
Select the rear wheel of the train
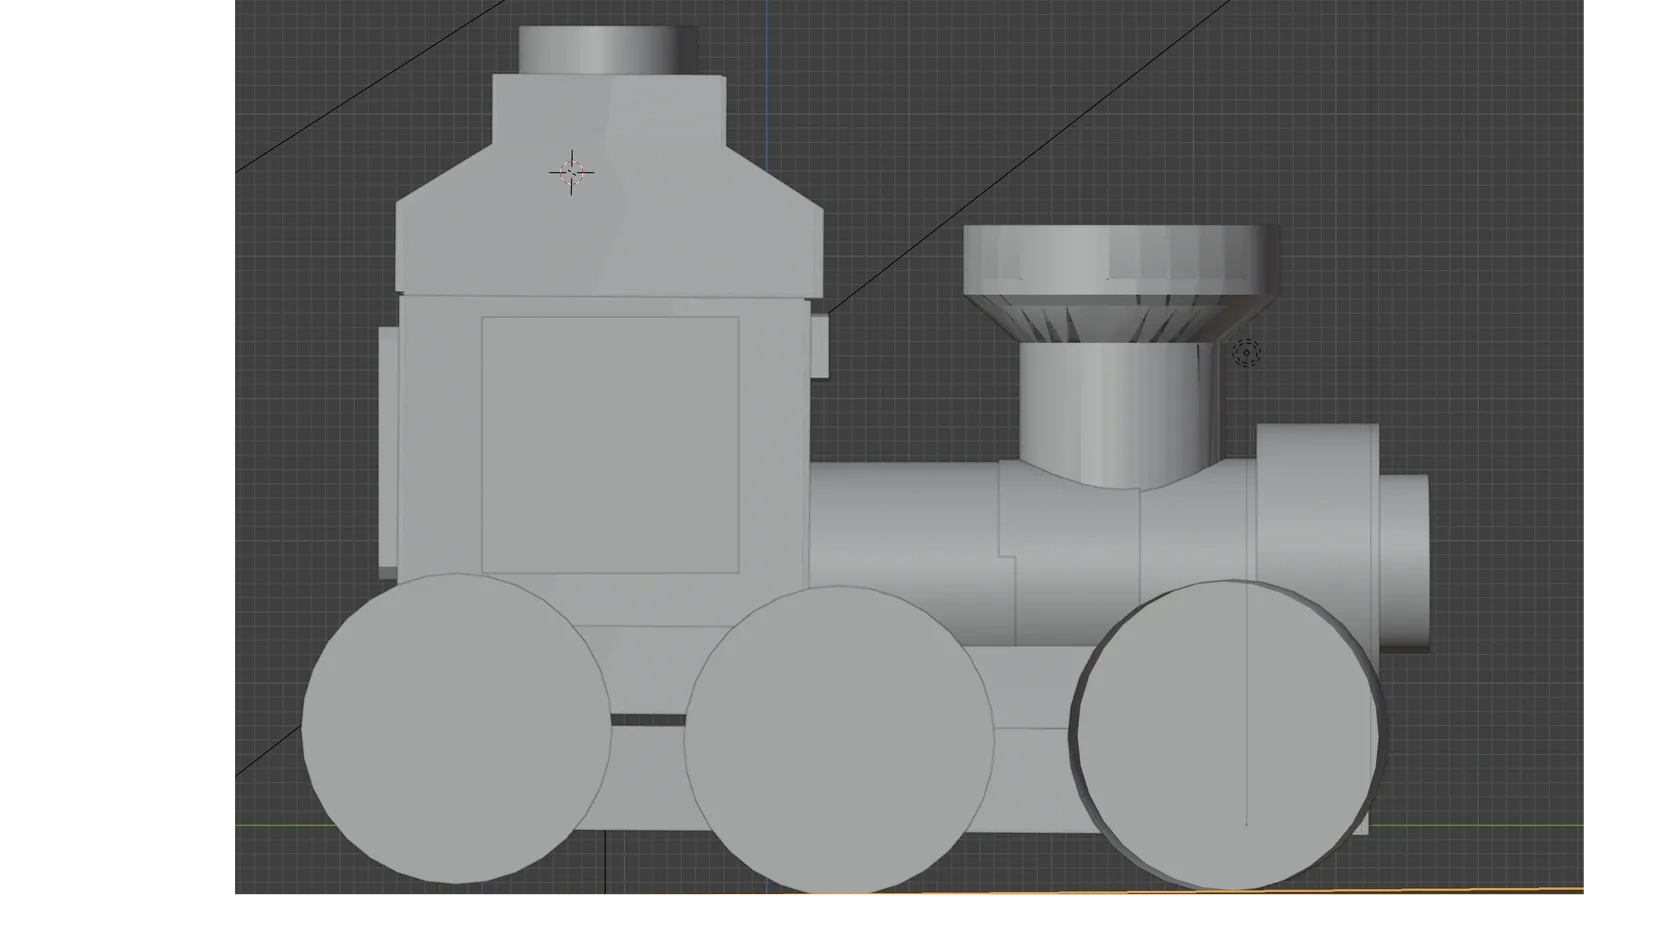pyautogui.click(x=455, y=728)
